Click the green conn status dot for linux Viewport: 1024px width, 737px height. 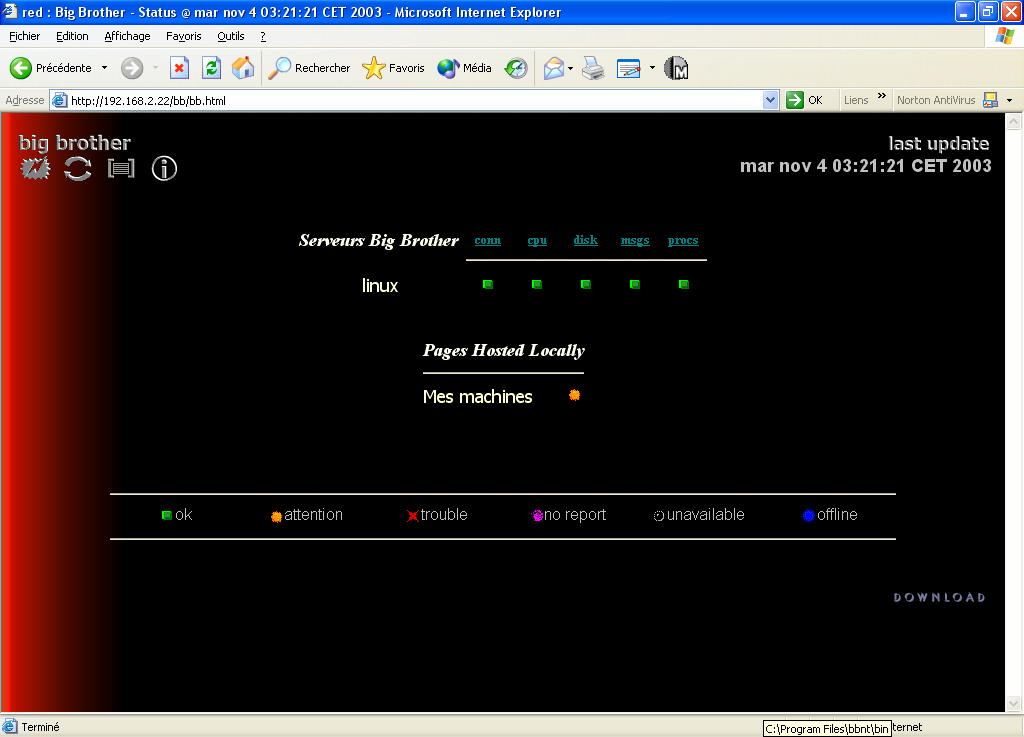(488, 285)
